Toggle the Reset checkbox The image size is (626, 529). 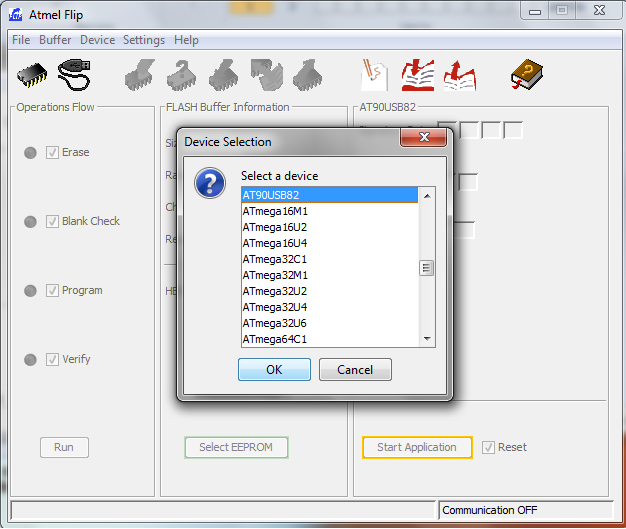(488, 447)
